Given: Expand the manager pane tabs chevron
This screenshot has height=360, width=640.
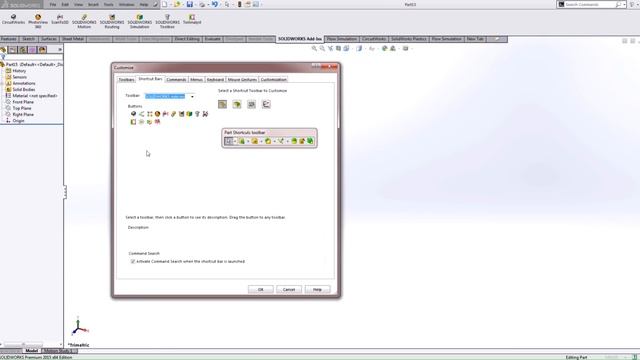Looking at the screenshot, I should [x=60, y=49].
